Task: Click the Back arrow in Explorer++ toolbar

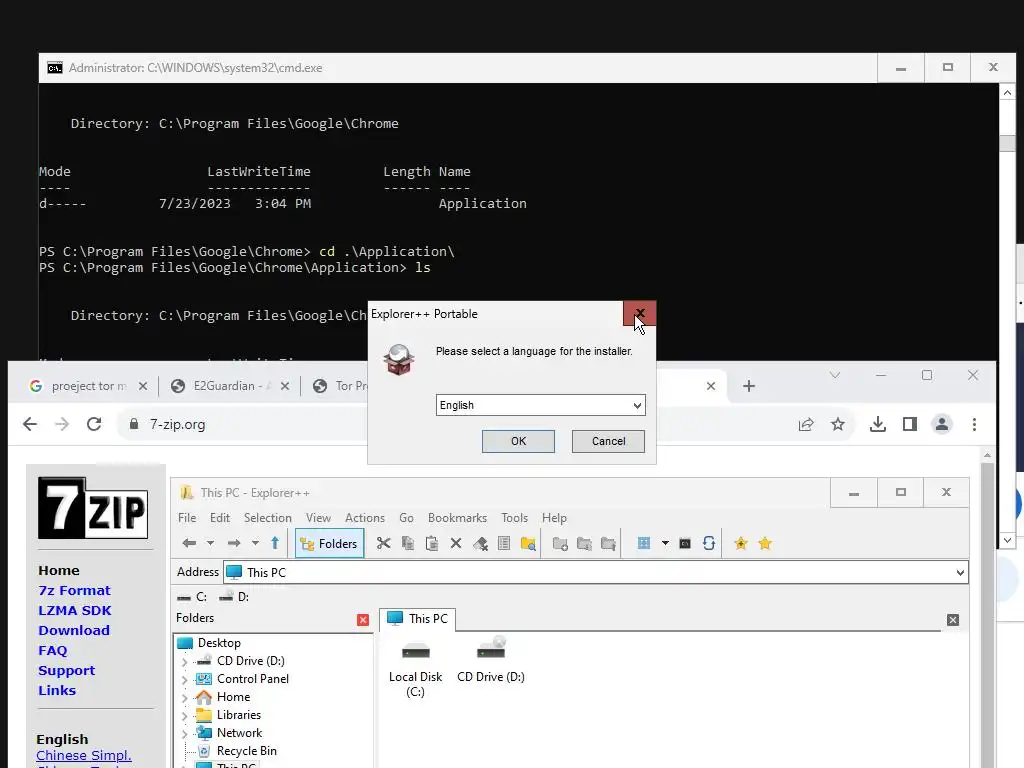Action: coord(189,543)
